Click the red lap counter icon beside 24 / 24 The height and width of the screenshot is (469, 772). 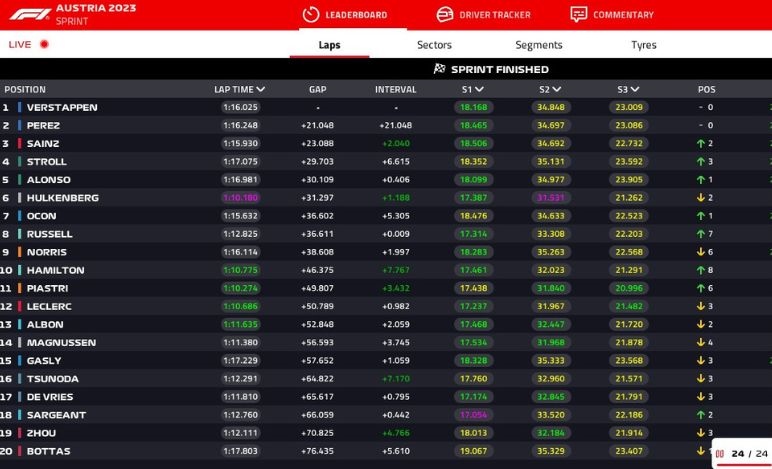(718, 454)
